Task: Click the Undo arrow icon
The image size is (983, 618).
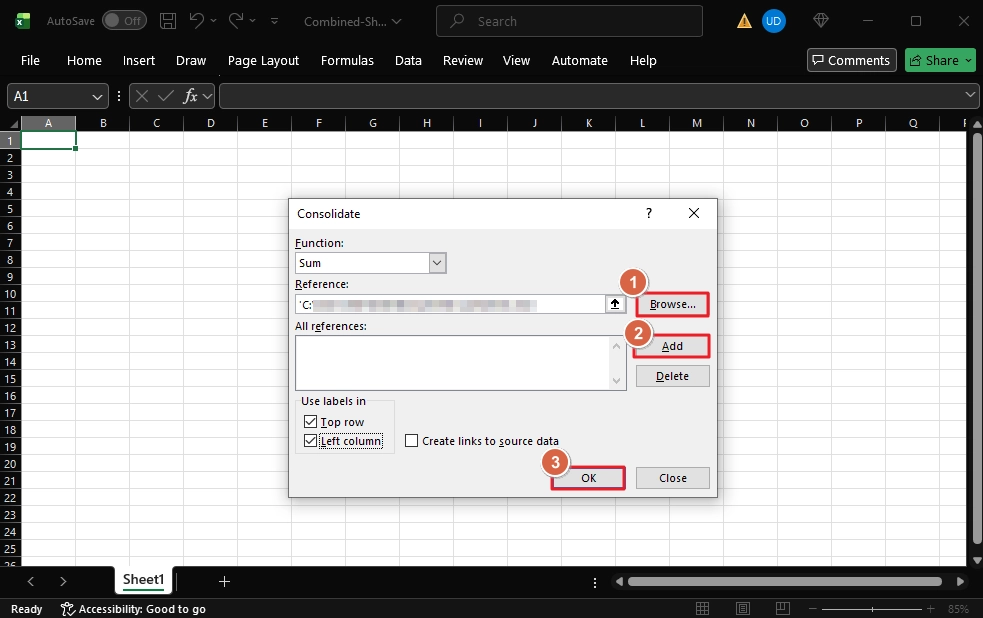Action: point(198,21)
